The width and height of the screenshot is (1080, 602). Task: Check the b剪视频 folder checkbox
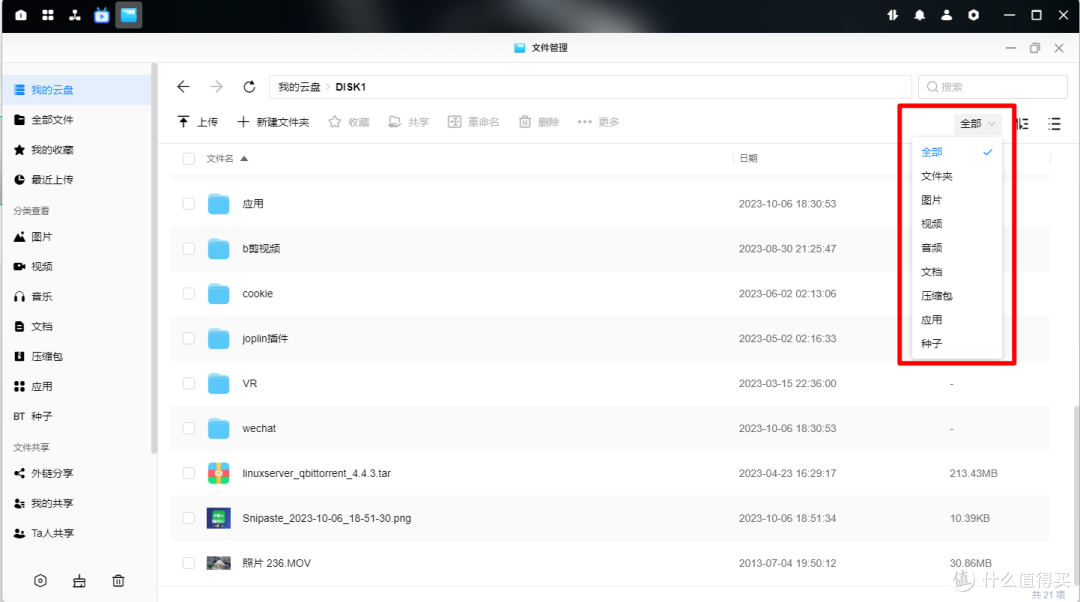tap(189, 249)
